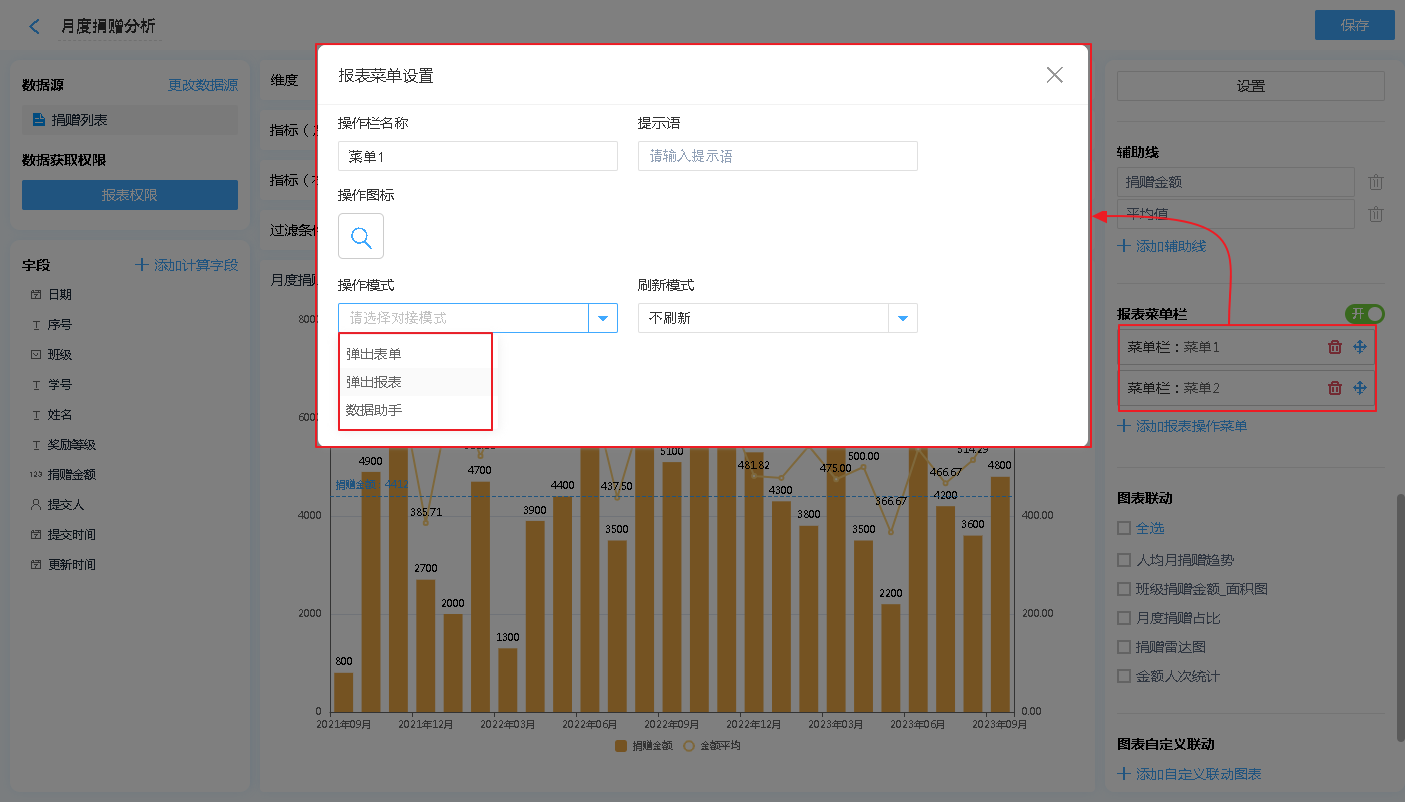
Task: Open the 操作模式 dropdown arrow
Action: (603, 318)
